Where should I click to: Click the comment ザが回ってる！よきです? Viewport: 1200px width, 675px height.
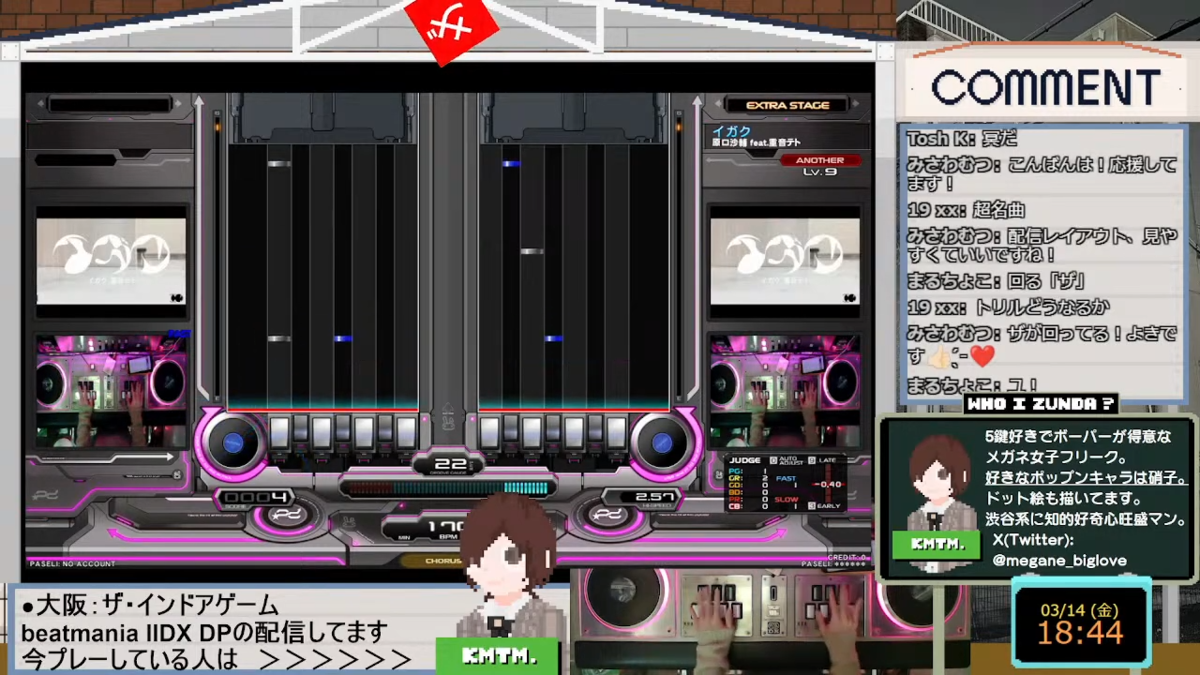click(1042, 344)
